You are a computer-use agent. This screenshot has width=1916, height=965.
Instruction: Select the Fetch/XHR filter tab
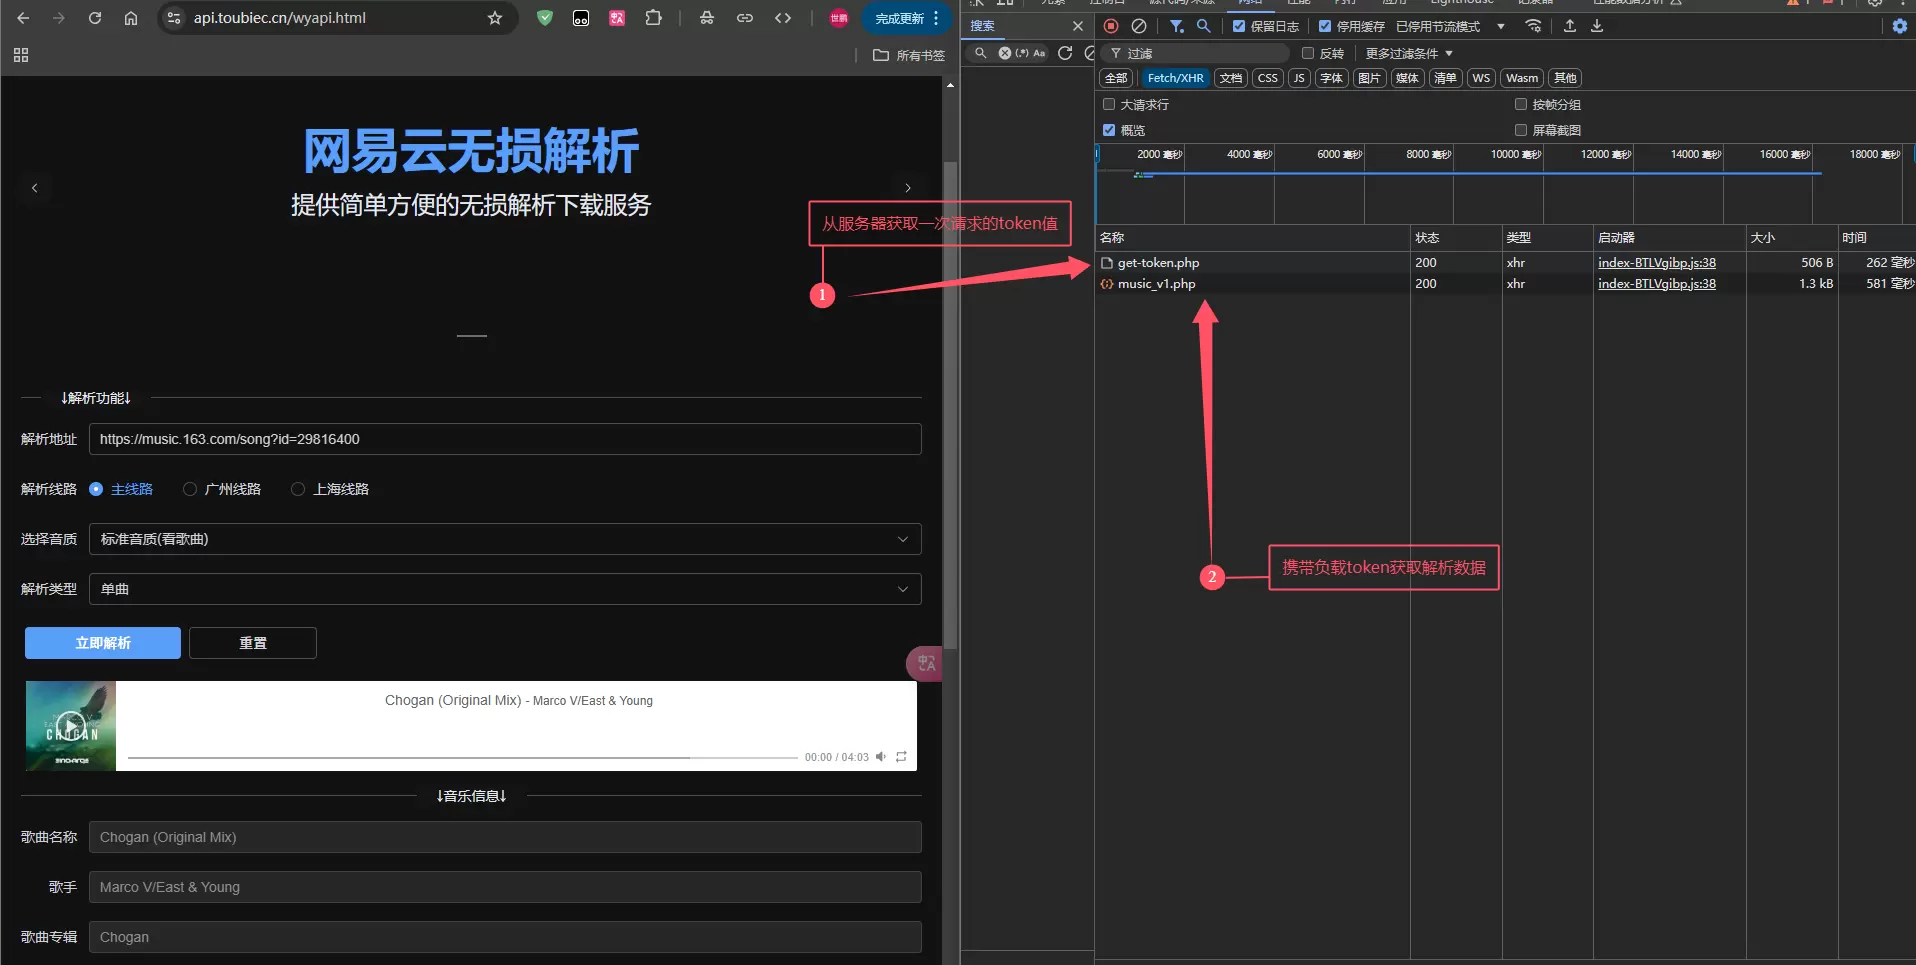1175,78
